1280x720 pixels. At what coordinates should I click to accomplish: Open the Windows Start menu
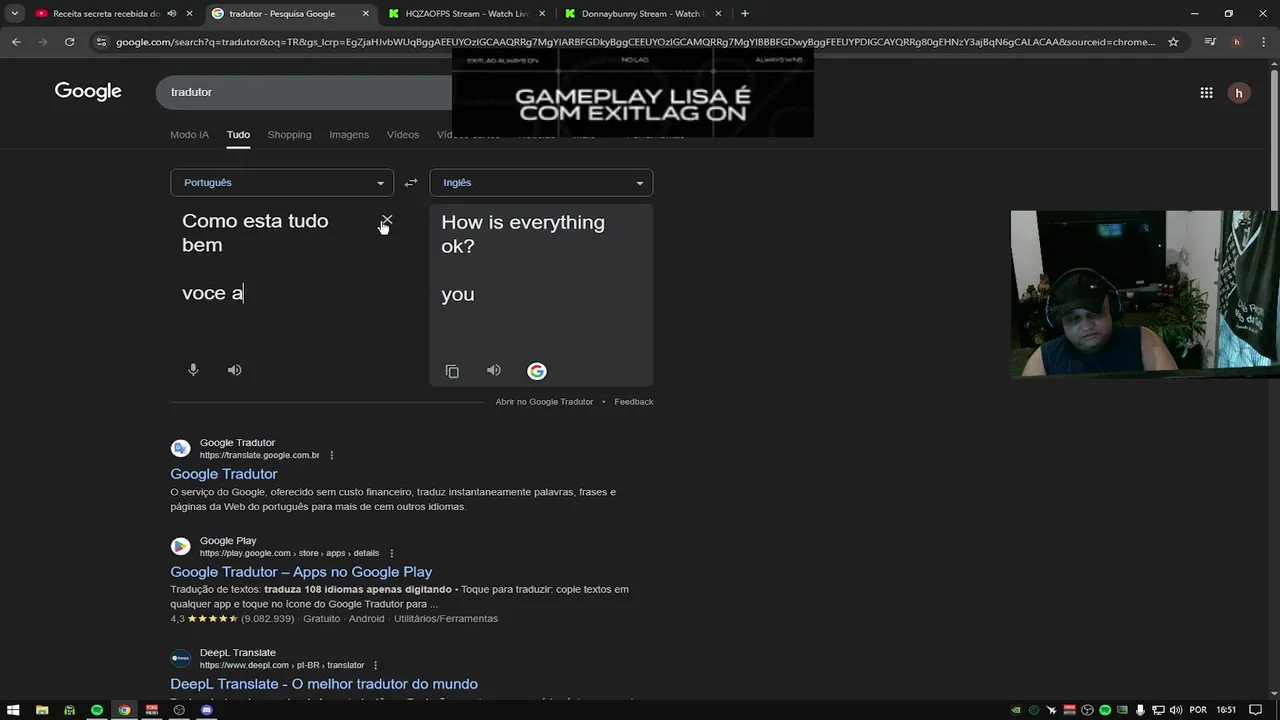click(x=14, y=710)
